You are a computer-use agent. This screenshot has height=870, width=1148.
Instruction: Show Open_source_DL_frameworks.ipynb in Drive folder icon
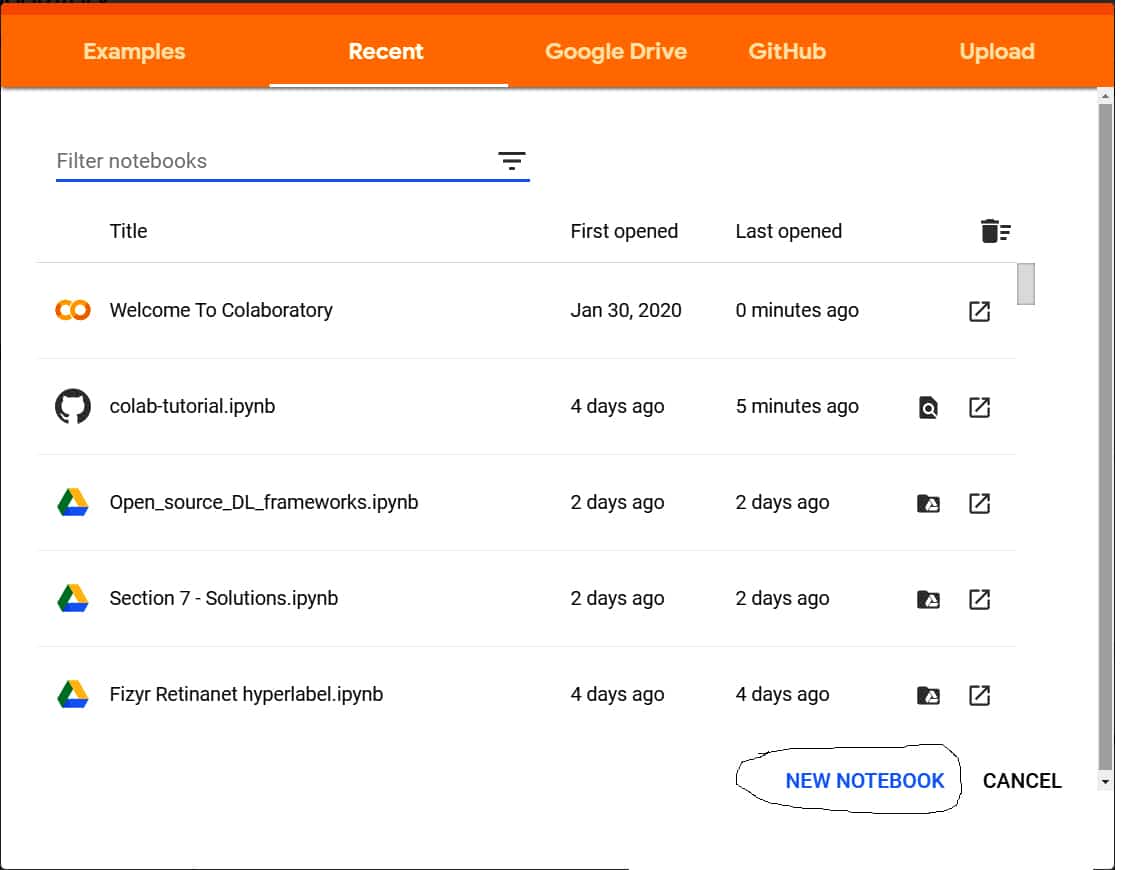[x=928, y=503]
